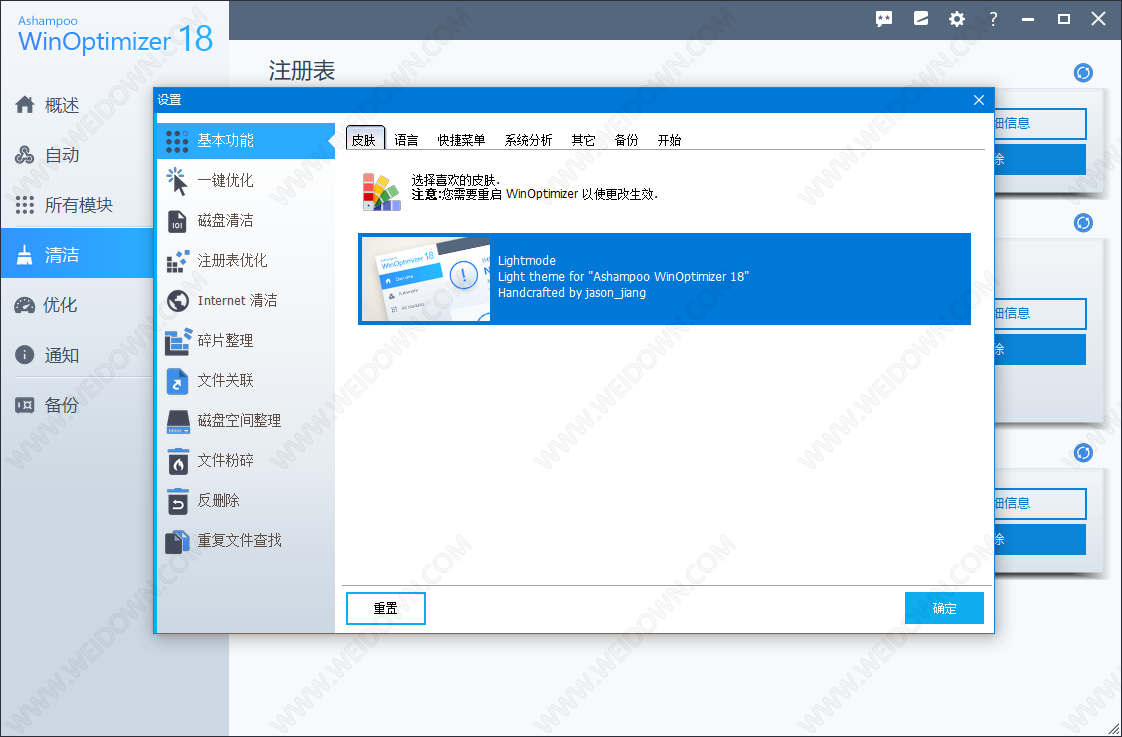Select 重复文件查找 label in settings list
Viewport: 1122px width, 737px height.
coord(240,542)
